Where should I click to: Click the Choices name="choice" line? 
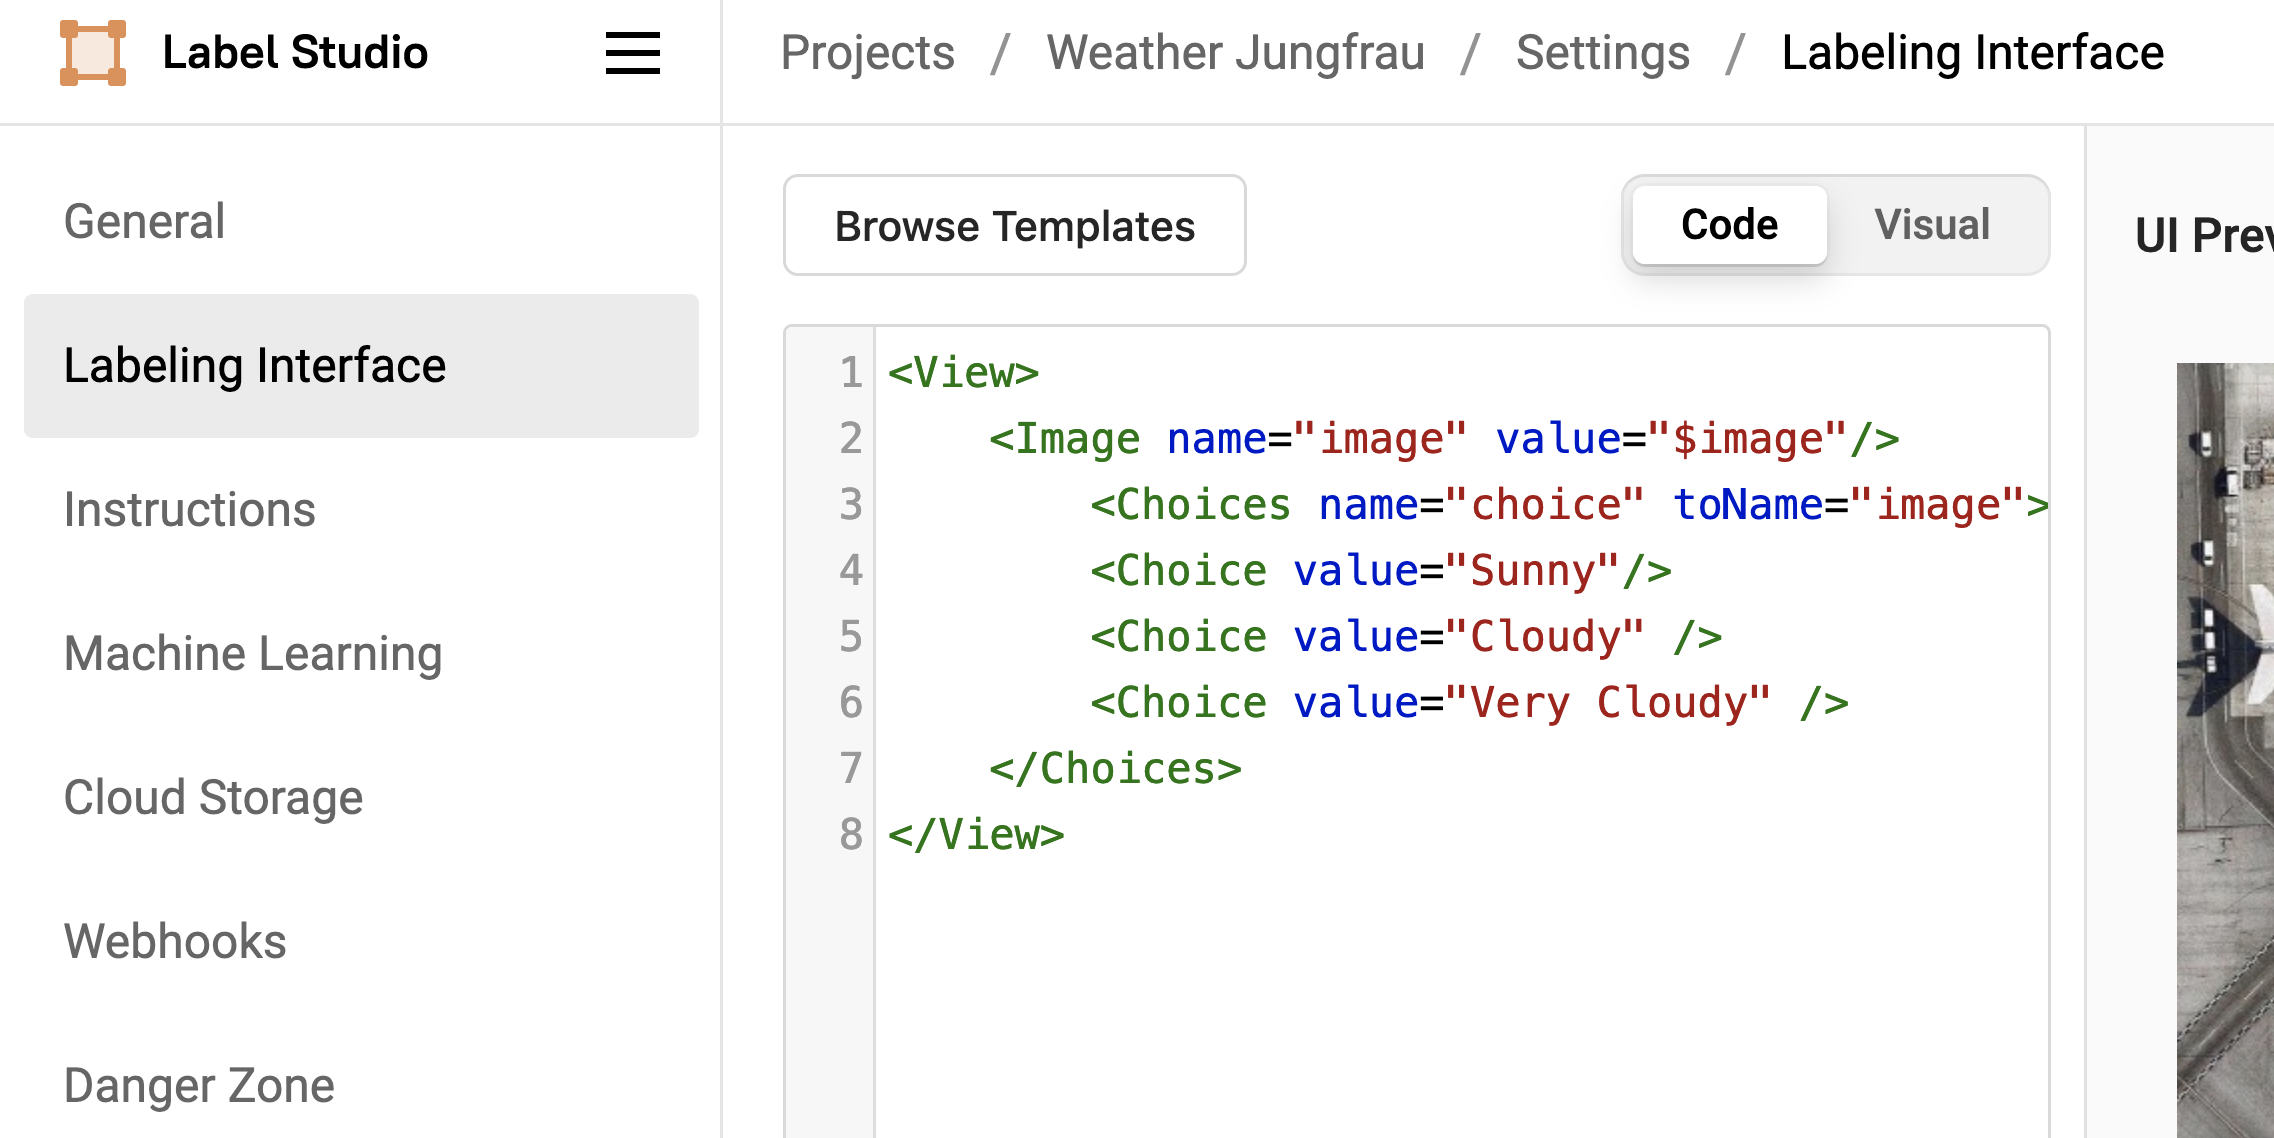click(1568, 505)
